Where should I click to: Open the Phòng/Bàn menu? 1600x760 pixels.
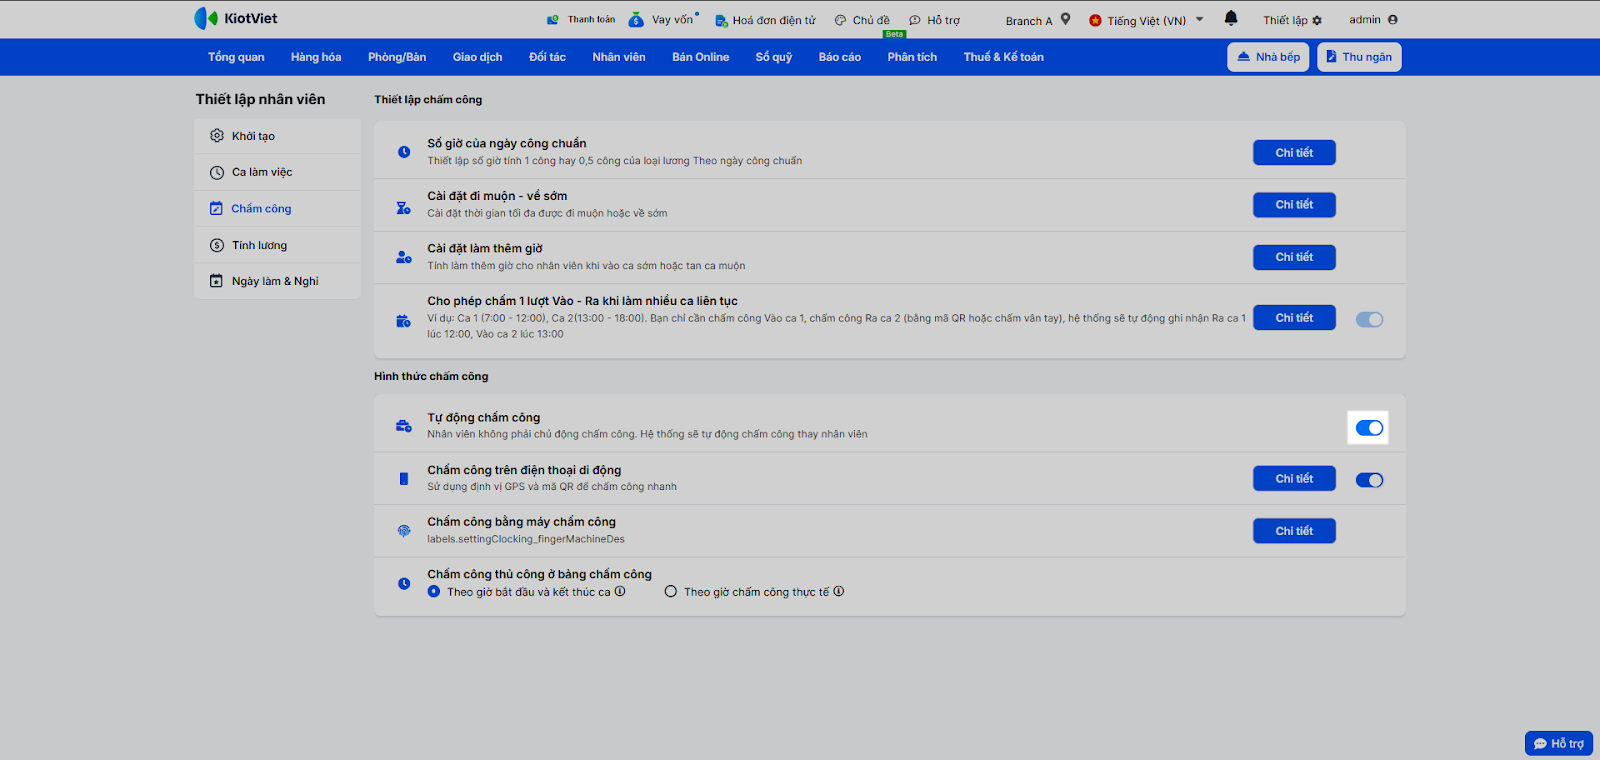coord(397,57)
